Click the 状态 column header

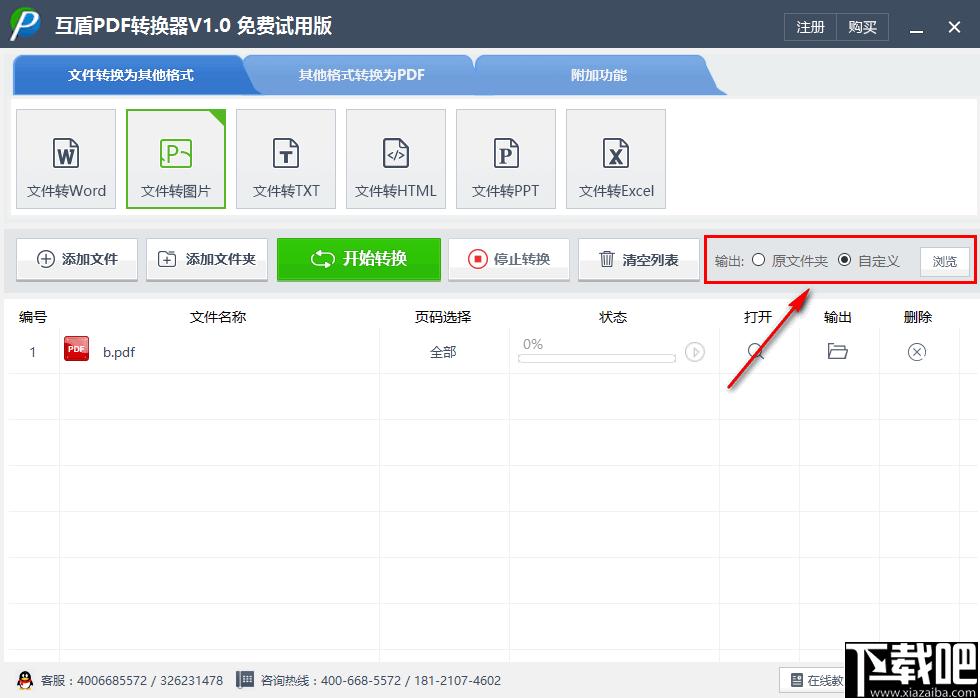612,317
